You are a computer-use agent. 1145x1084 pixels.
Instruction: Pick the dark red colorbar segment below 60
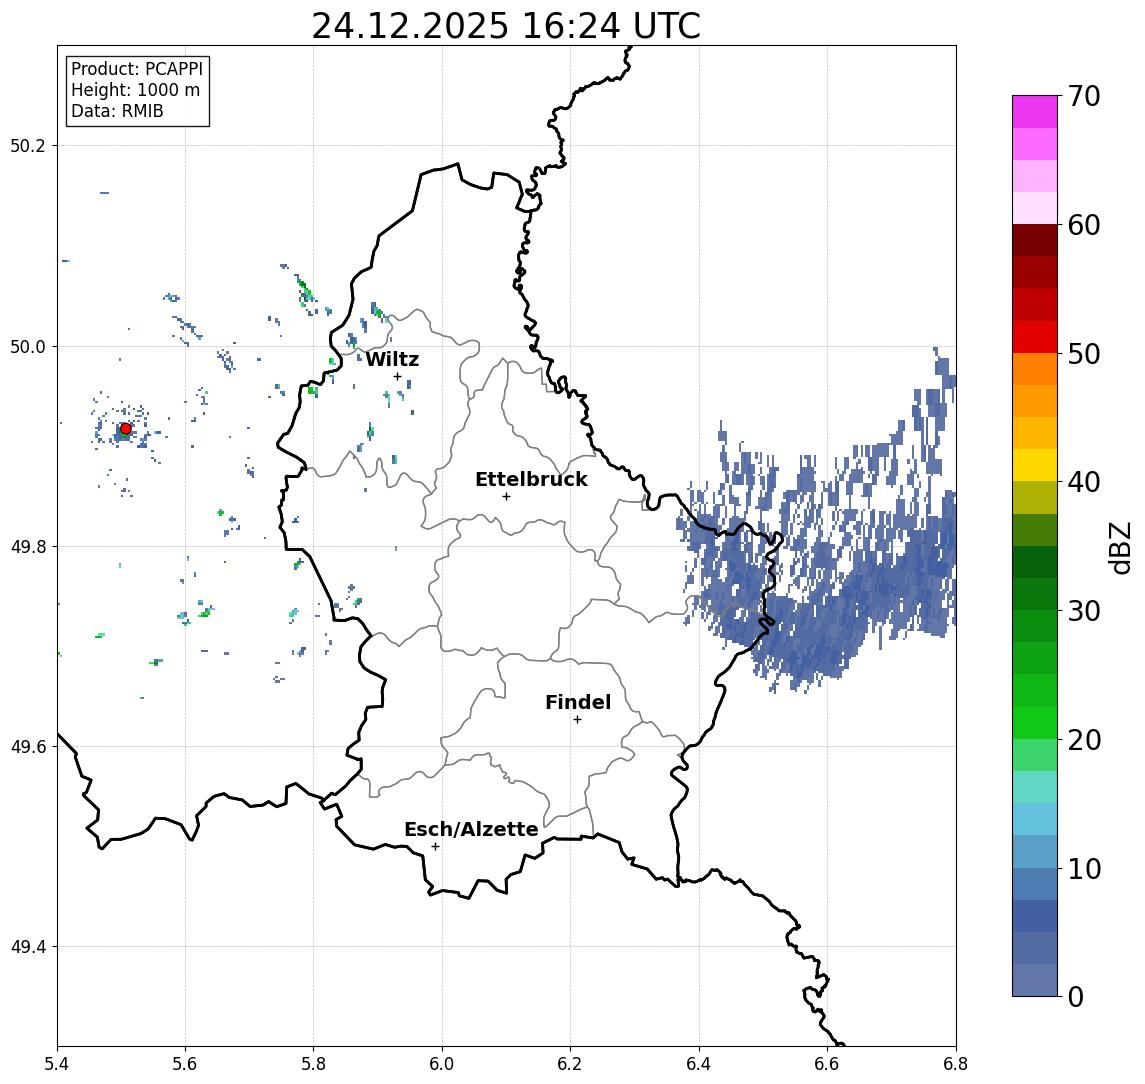point(1035,240)
